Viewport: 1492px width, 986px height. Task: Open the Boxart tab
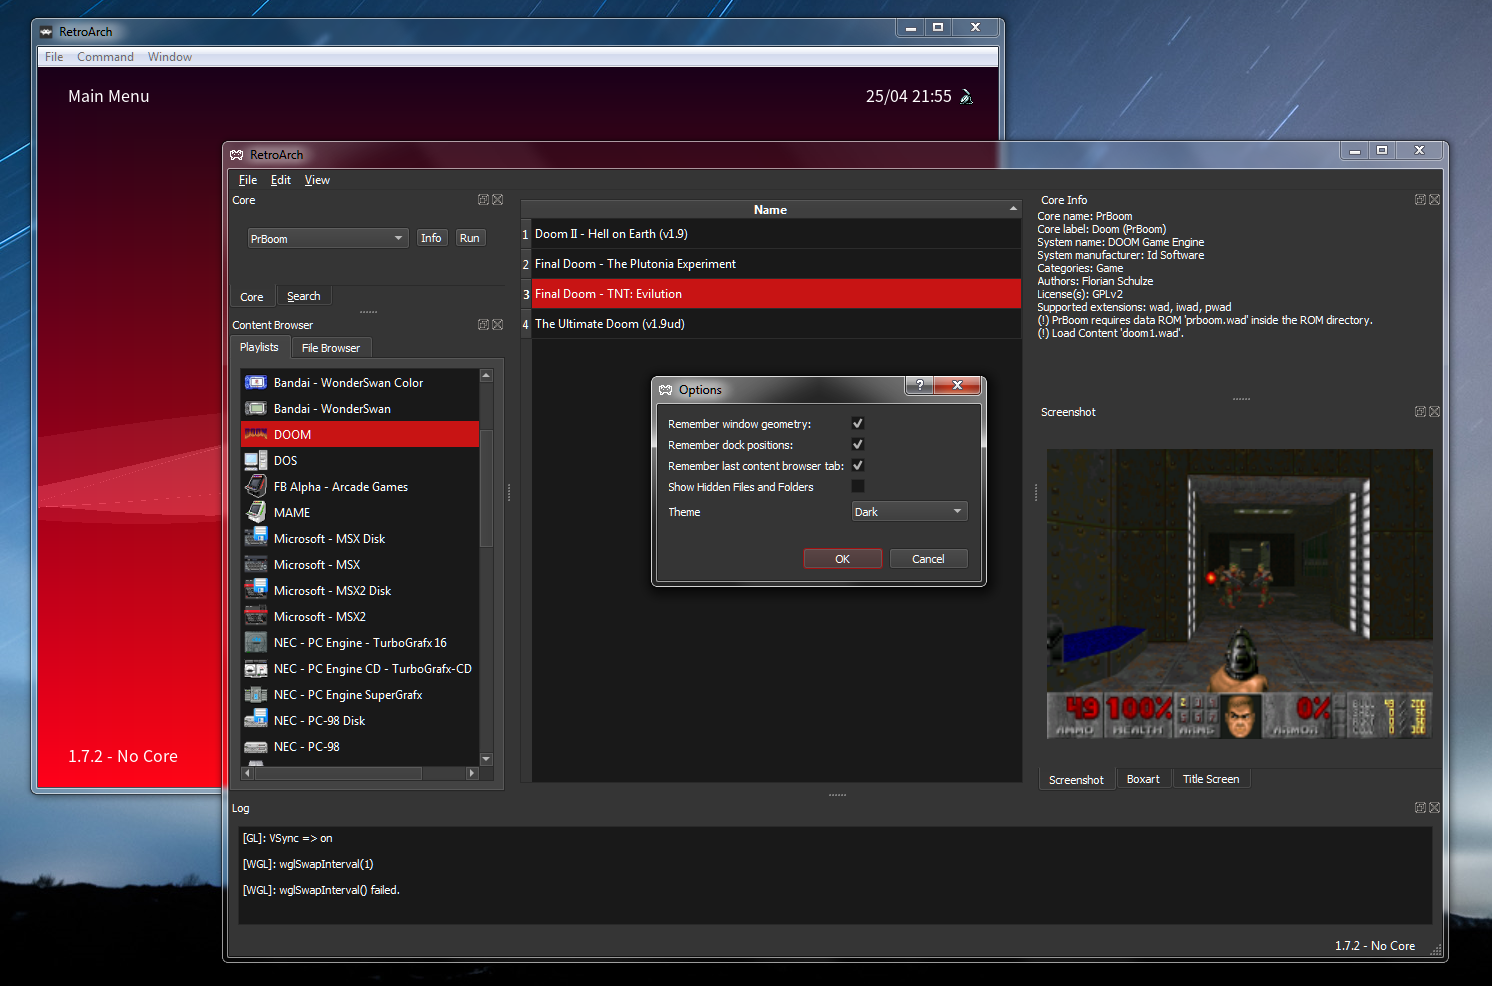1142,779
